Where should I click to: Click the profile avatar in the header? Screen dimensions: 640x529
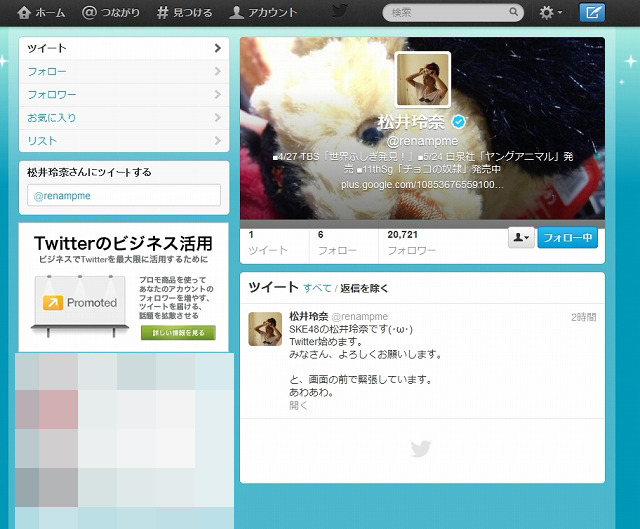tap(422, 80)
